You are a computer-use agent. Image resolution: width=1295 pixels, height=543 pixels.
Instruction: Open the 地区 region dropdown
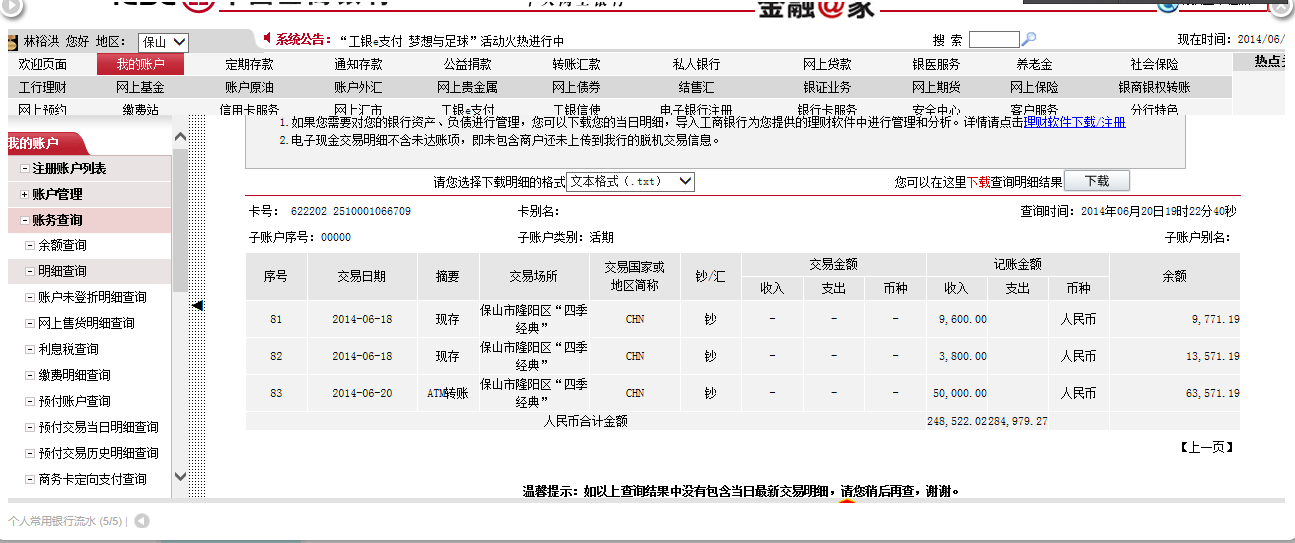coord(164,42)
